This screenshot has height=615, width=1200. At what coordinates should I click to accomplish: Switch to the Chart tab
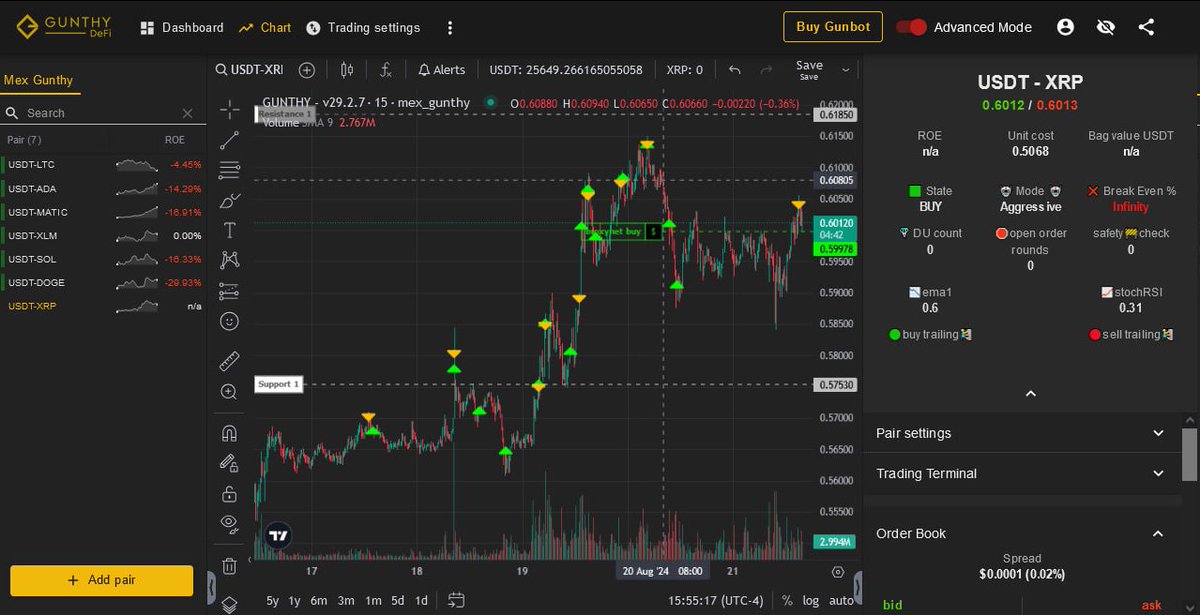coord(265,27)
